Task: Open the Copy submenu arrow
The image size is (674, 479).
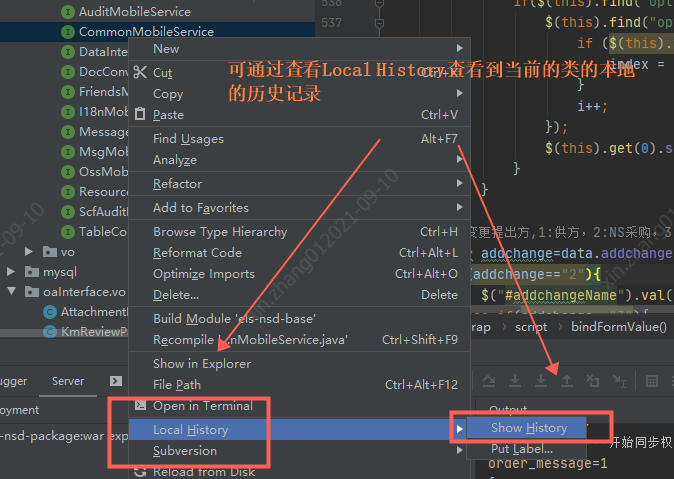Action: pos(460,93)
